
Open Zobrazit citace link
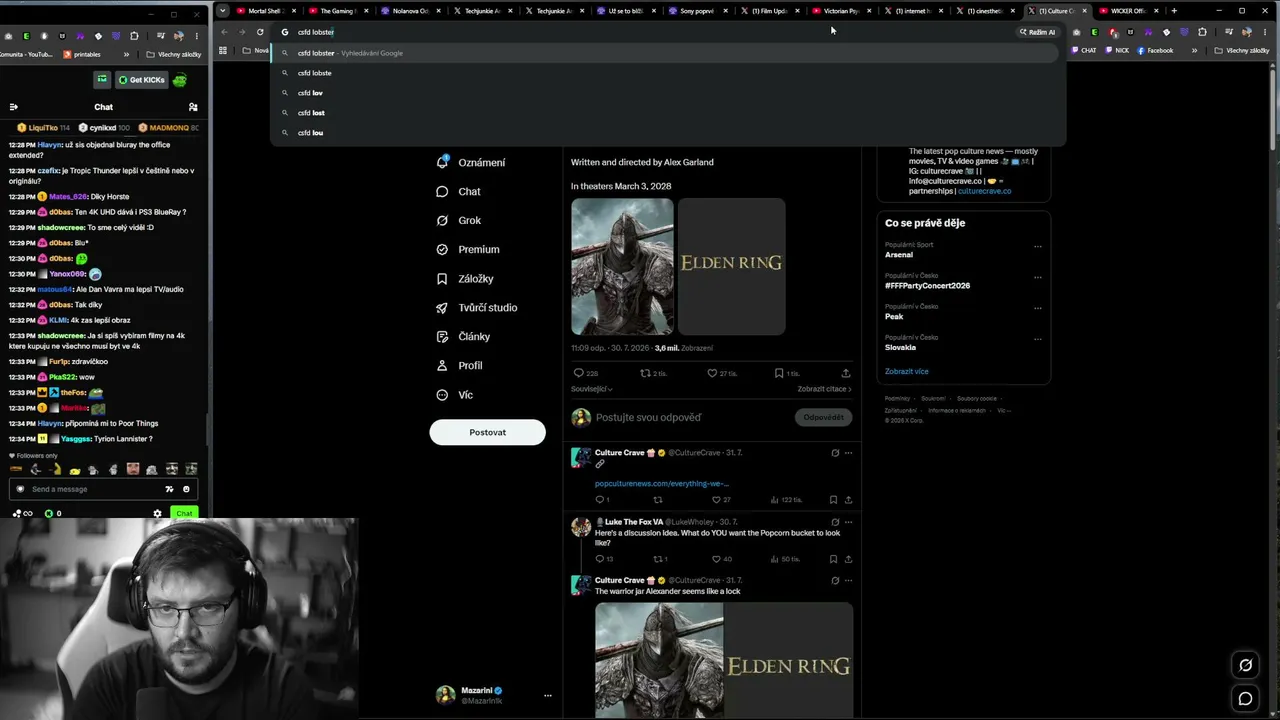tap(824, 389)
